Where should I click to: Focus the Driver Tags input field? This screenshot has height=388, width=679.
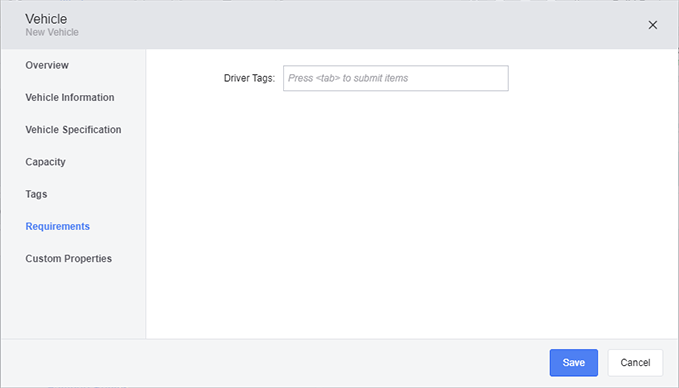(396, 78)
